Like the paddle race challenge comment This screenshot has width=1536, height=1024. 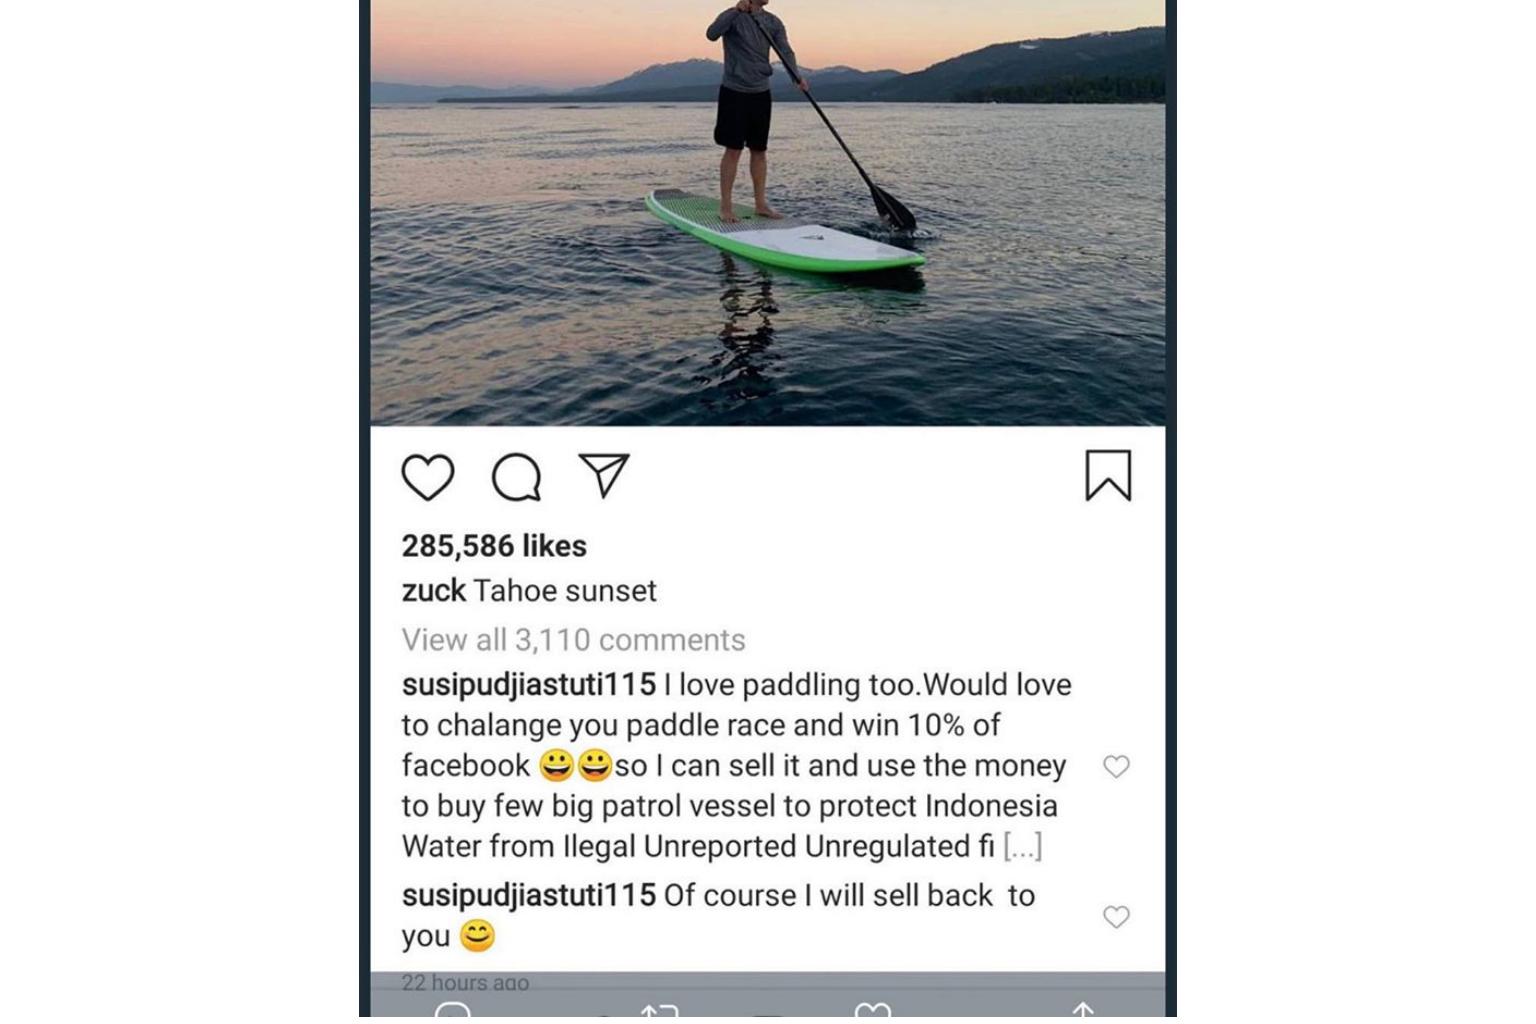pos(1116,766)
